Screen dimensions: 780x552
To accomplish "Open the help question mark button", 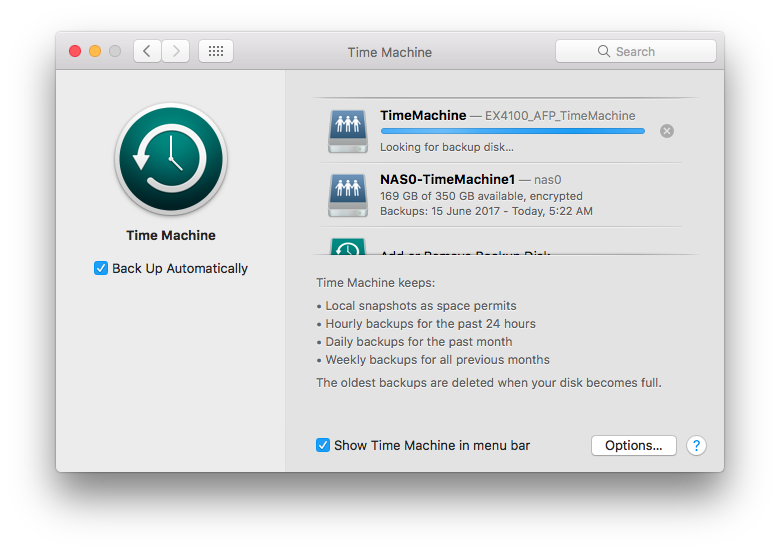I will tap(696, 446).
